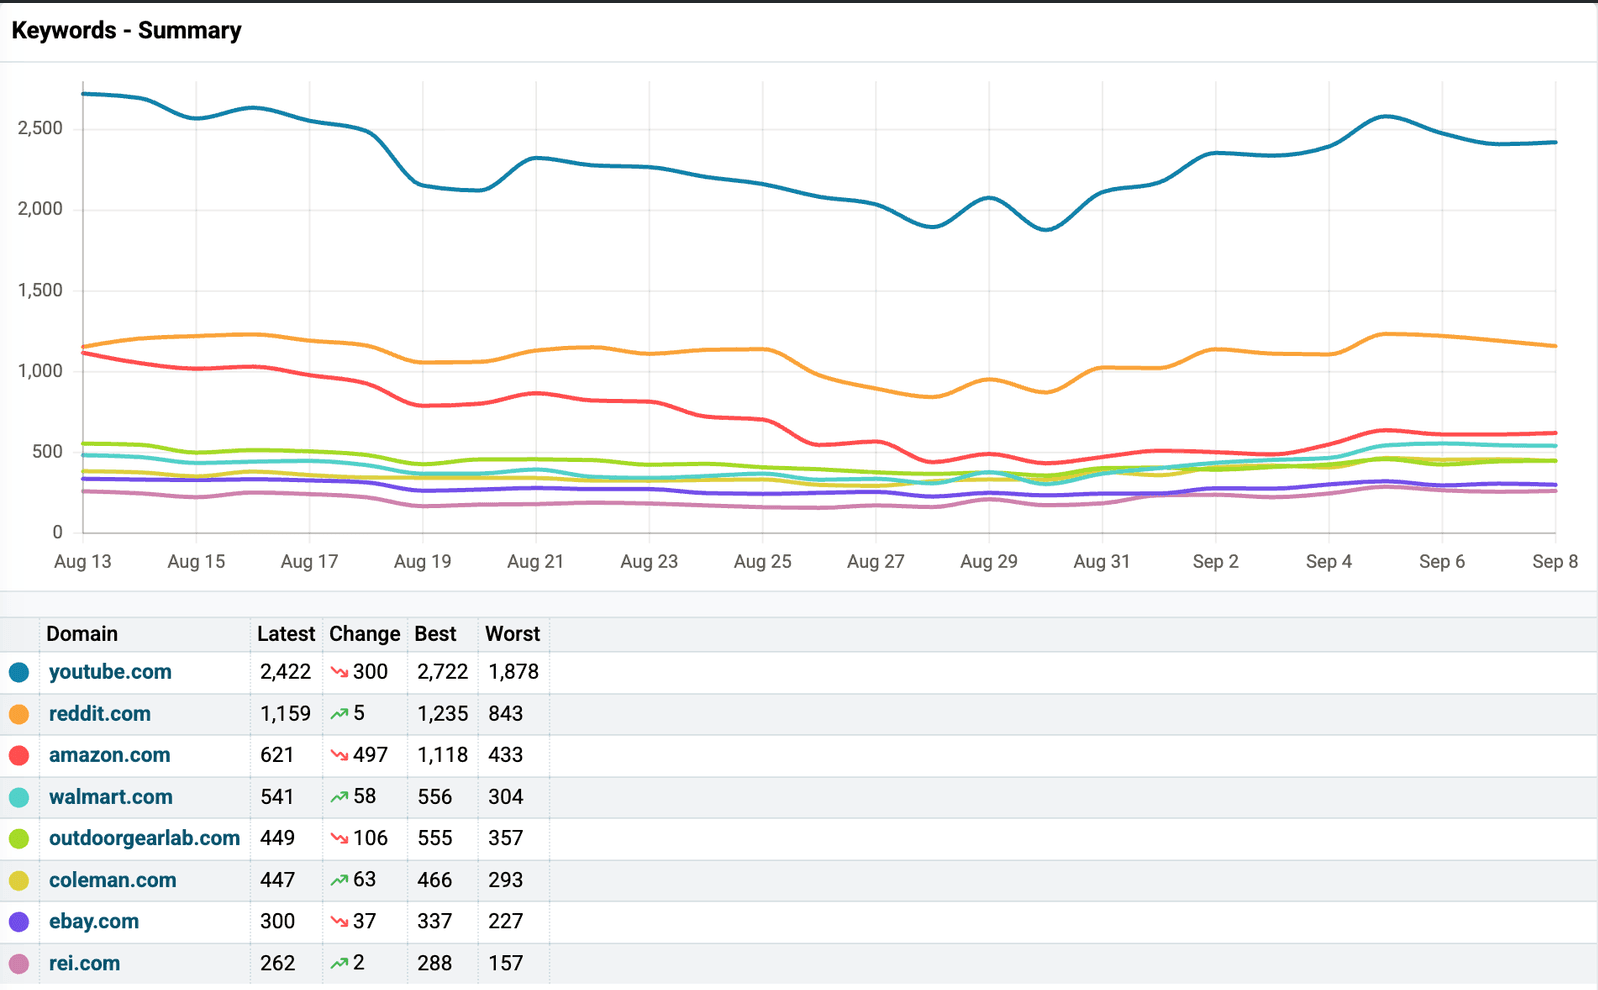Screen dimensions: 1598x990
Task: Click outdoorgearlab.com worst value 357
Action: 506,838
